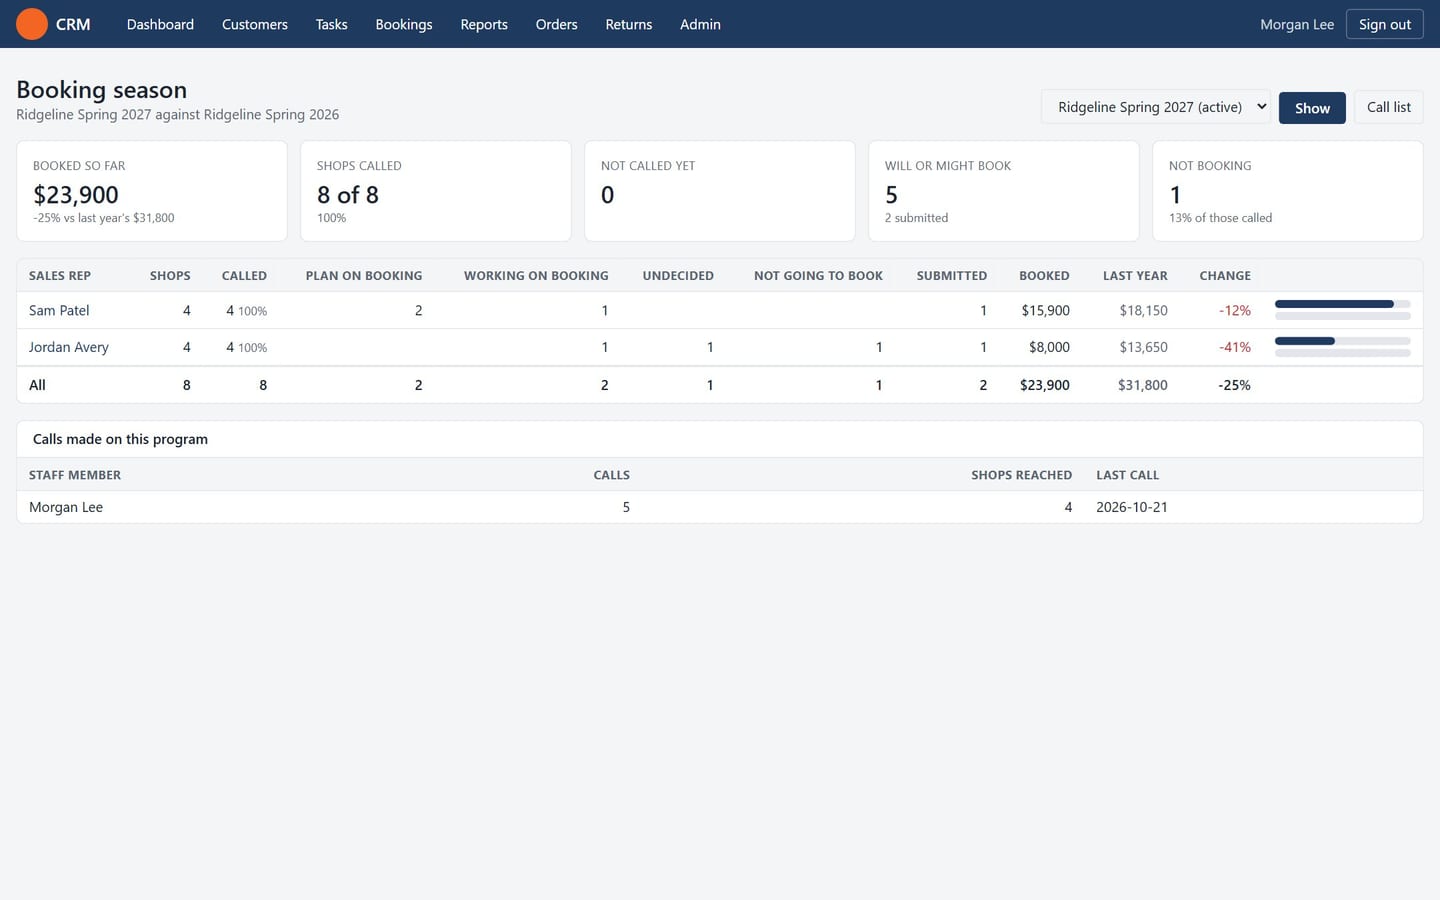Open the Reports nav link

point(484,24)
